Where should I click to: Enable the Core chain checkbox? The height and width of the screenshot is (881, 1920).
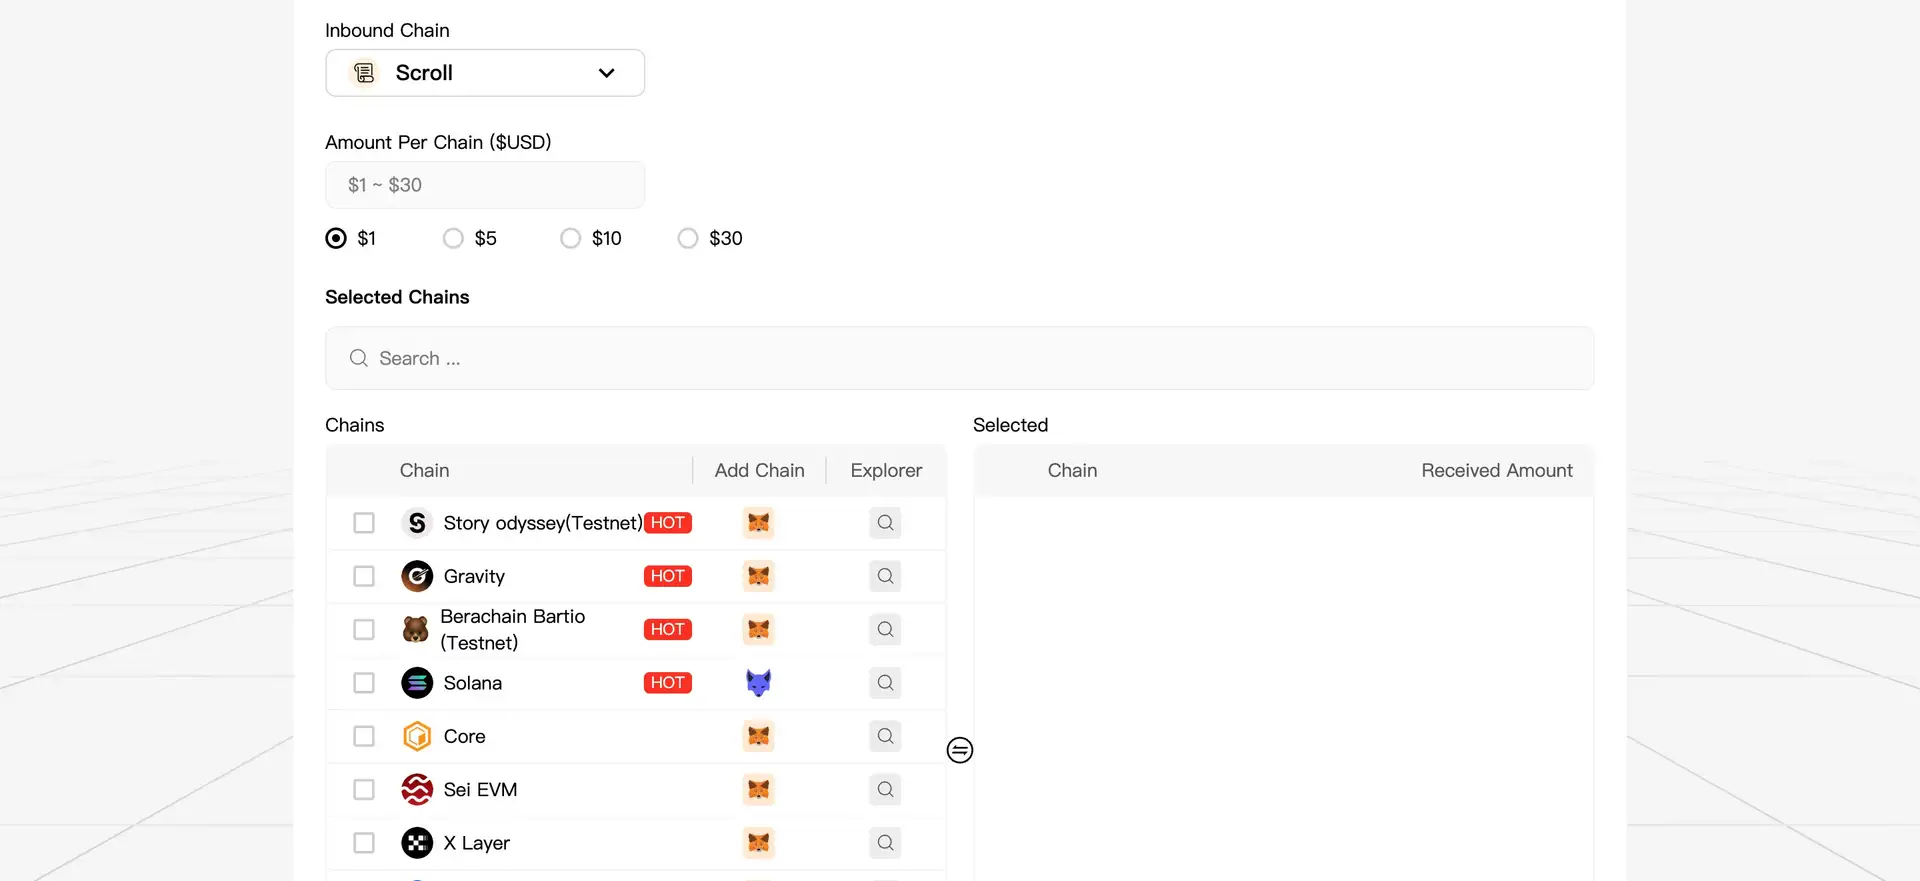[364, 736]
